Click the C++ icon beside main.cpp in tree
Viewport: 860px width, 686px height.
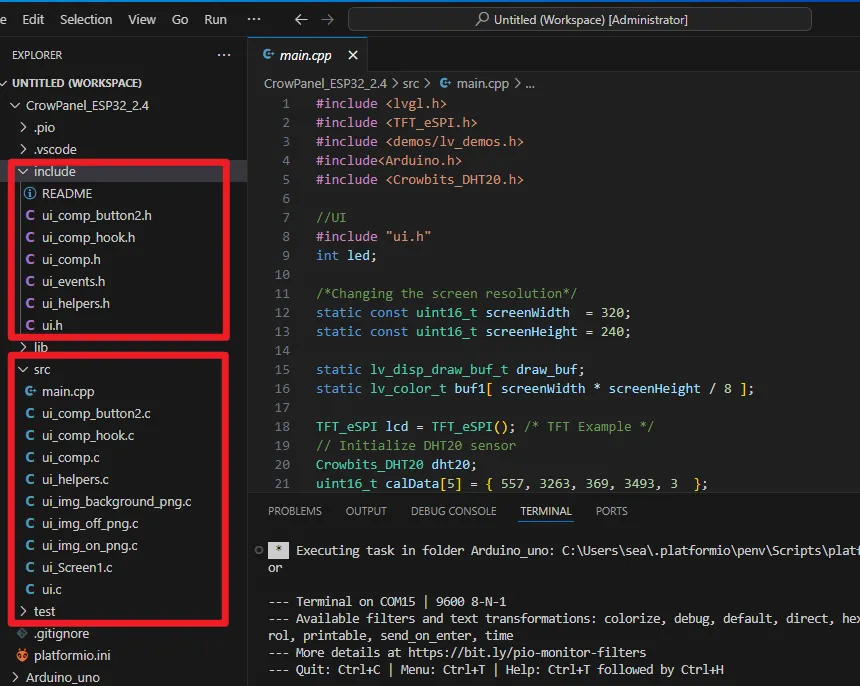pyautogui.click(x=30, y=392)
